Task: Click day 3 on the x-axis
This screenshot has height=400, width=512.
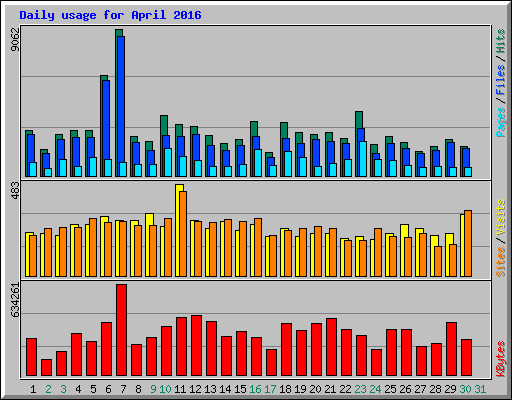Action: 63,389
